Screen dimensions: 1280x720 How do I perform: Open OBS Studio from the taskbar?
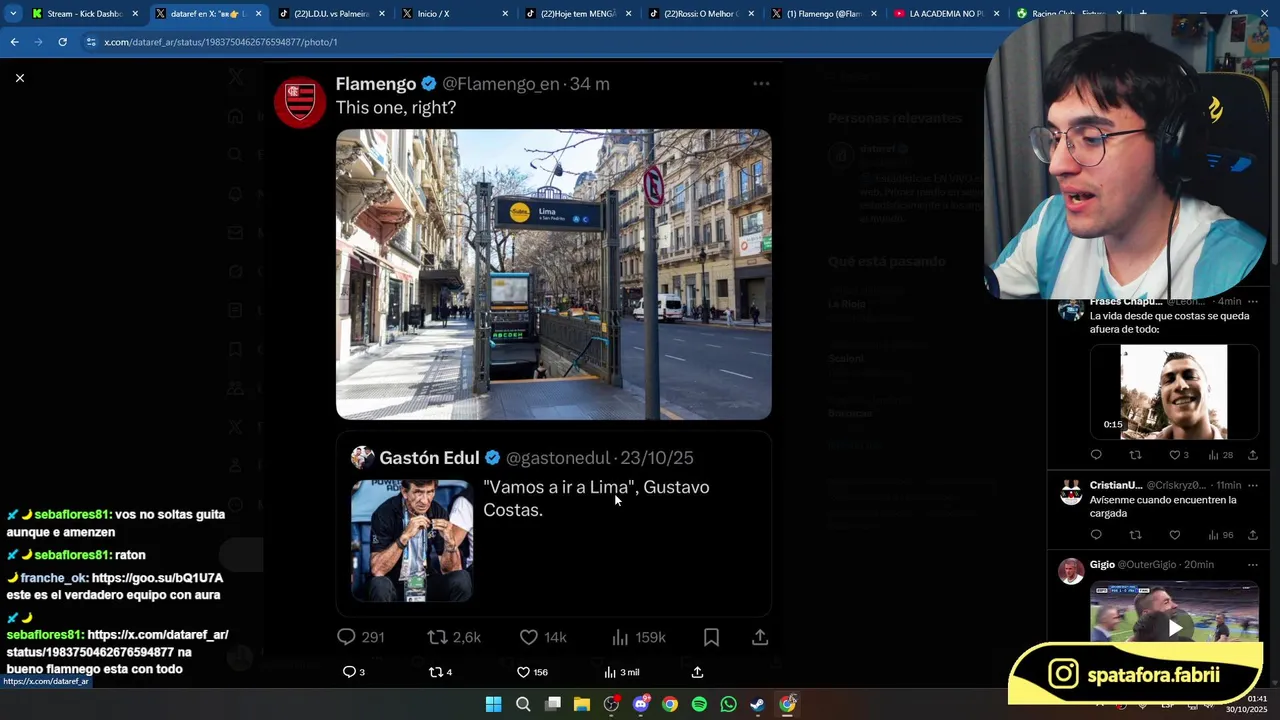click(x=611, y=704)
